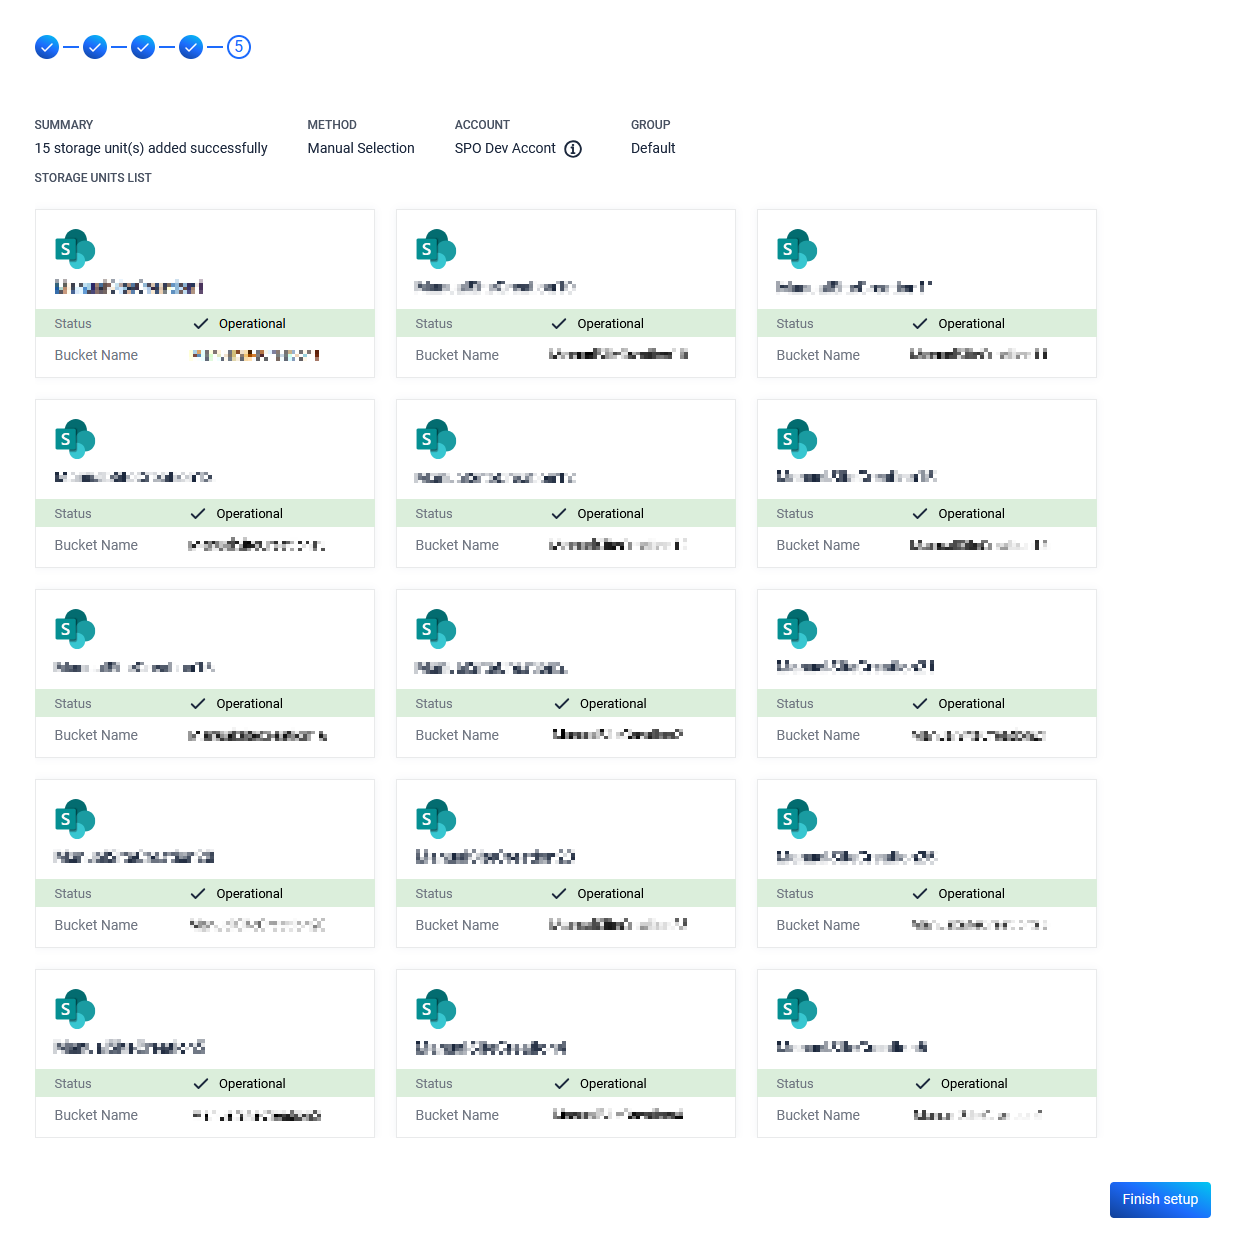1239x1251 pixels.
Task: Go back to the first completed wizard step
Action: tap(47, 47)
